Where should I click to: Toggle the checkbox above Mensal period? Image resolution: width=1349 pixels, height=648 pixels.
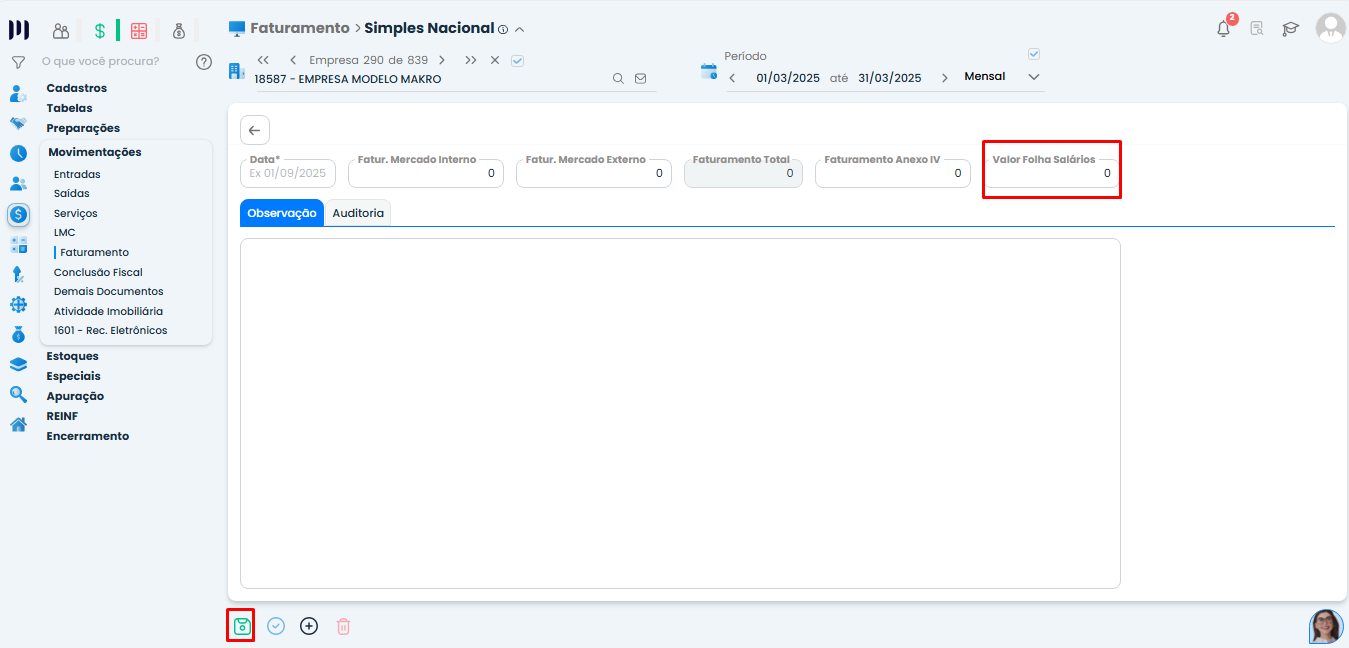[1034, 54]
